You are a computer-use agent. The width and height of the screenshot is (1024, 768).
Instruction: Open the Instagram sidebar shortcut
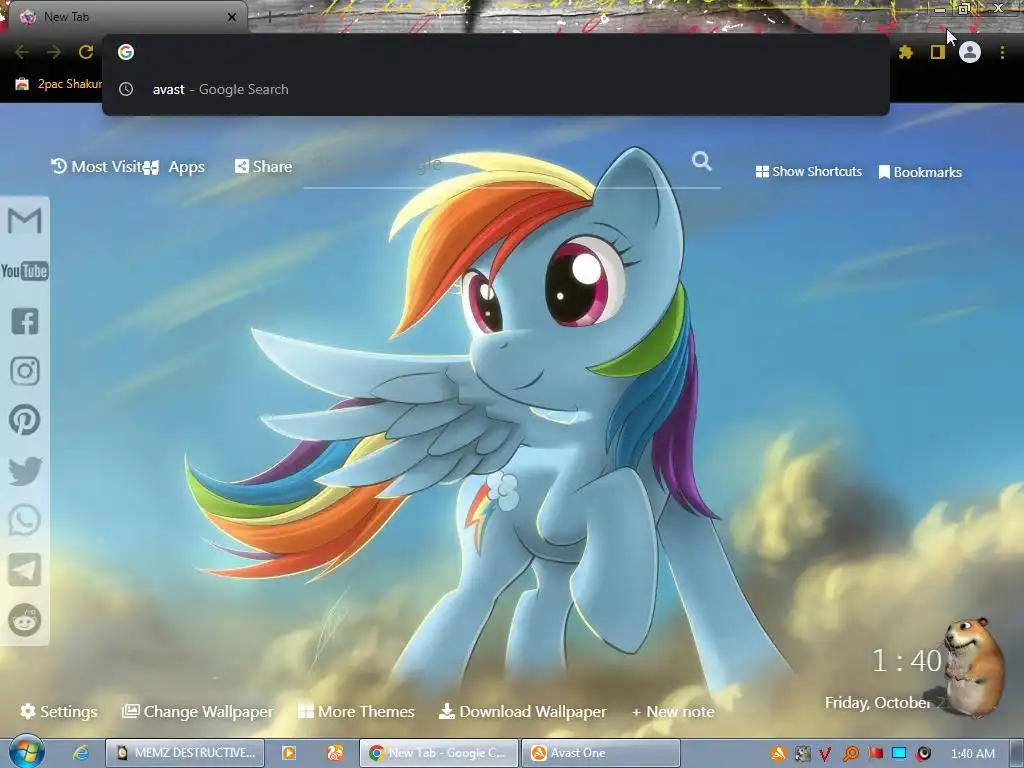coord(25,371)
